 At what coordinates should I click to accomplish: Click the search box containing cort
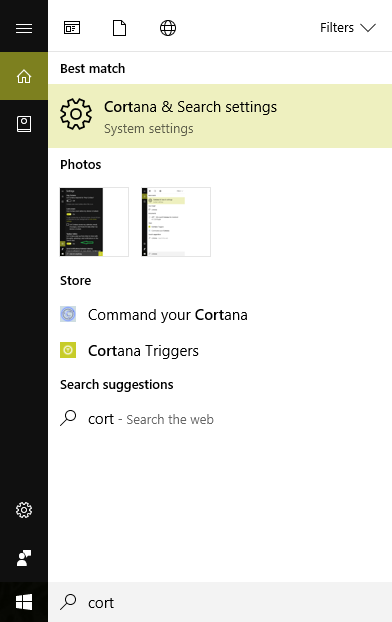220,602
